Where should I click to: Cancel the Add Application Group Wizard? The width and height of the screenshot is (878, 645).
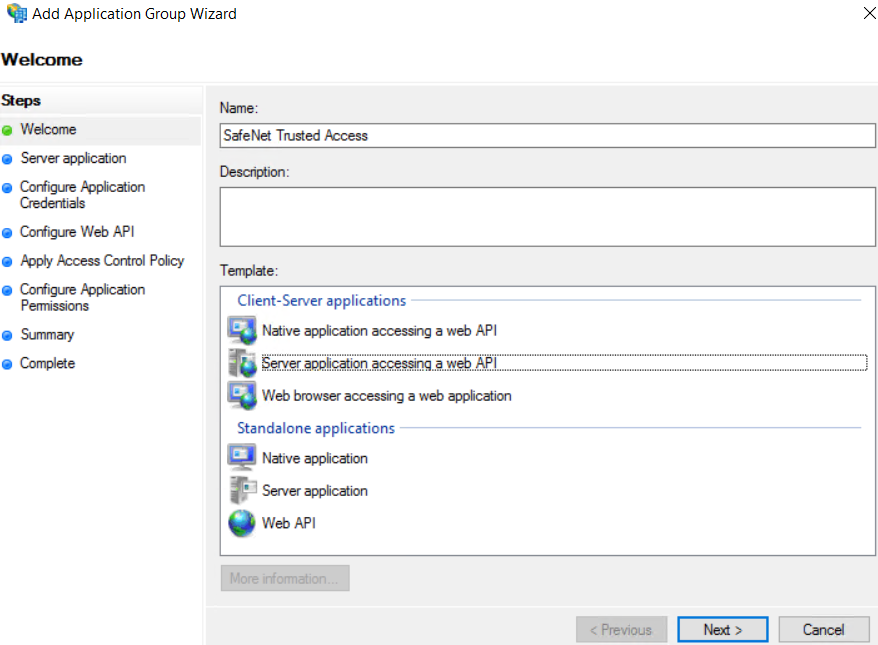click(824, 630)
